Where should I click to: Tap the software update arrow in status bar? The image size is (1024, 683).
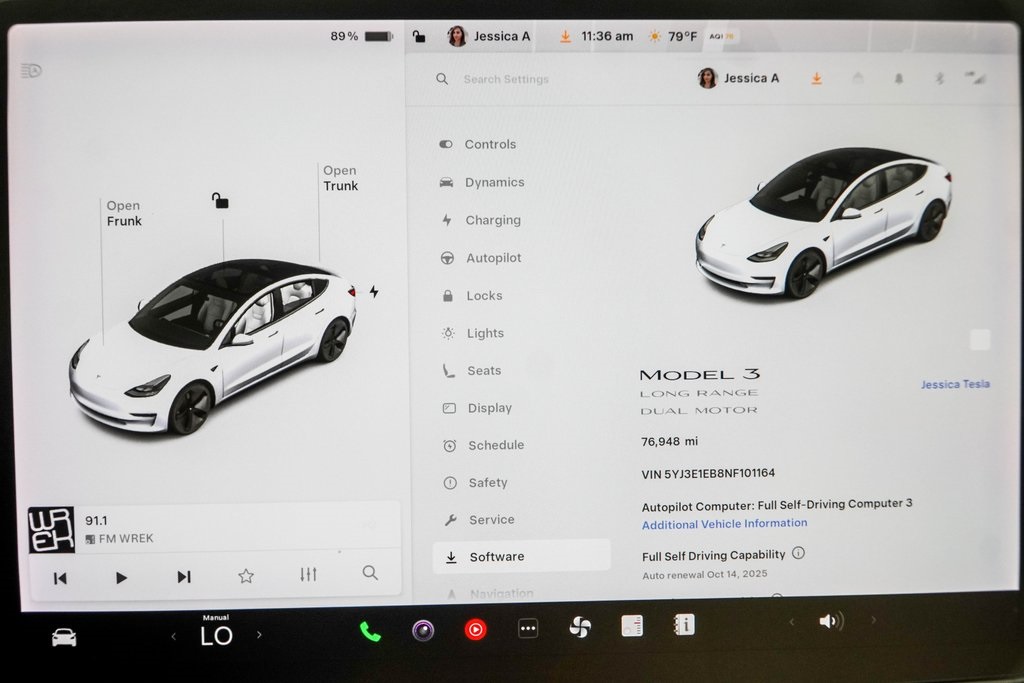pyautogui.click(x=566, y=37)
